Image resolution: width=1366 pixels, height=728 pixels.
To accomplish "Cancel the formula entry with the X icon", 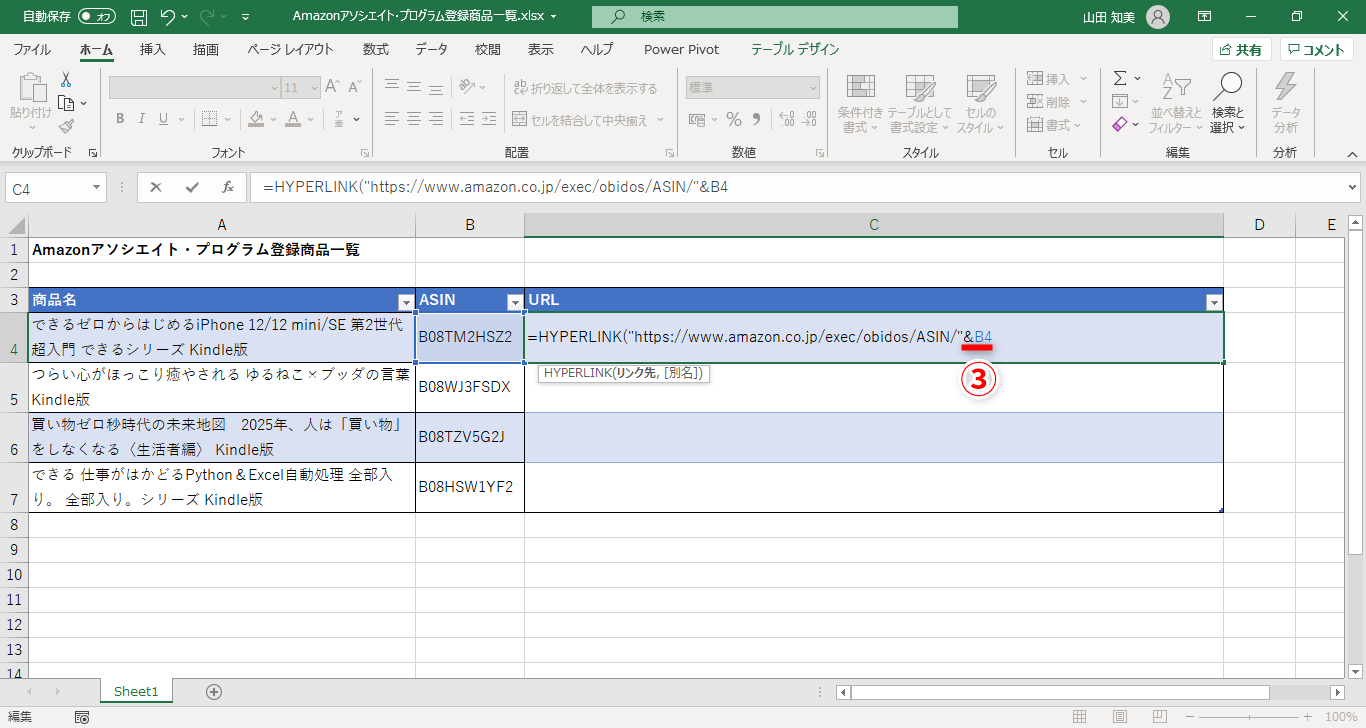I will pyautogui.click(x=156, y=187).
